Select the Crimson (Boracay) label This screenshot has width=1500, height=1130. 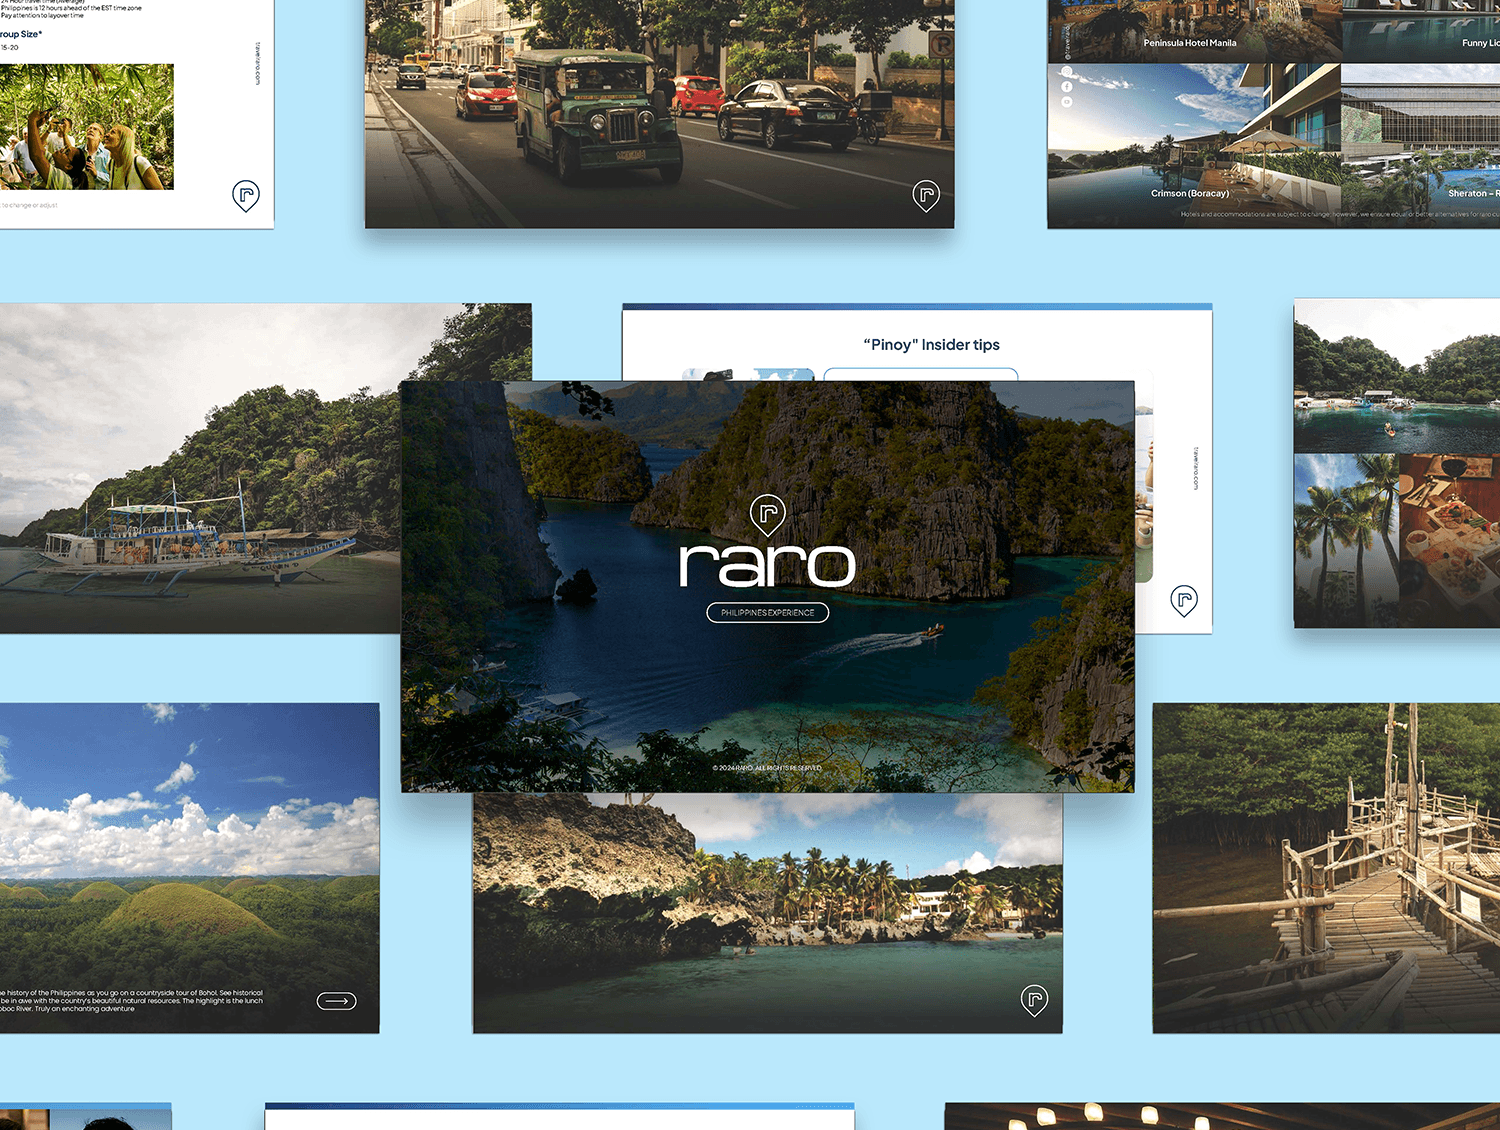point(1190,193)
